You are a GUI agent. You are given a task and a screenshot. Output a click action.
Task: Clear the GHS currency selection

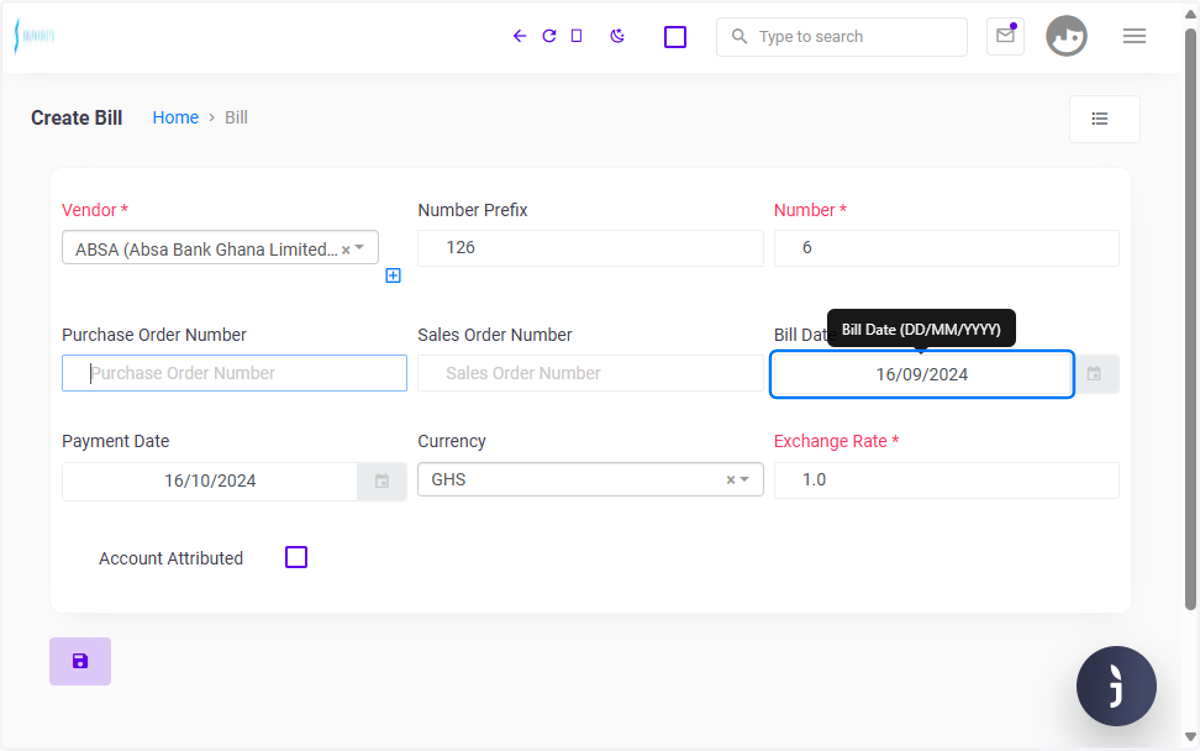coord(730,480)
